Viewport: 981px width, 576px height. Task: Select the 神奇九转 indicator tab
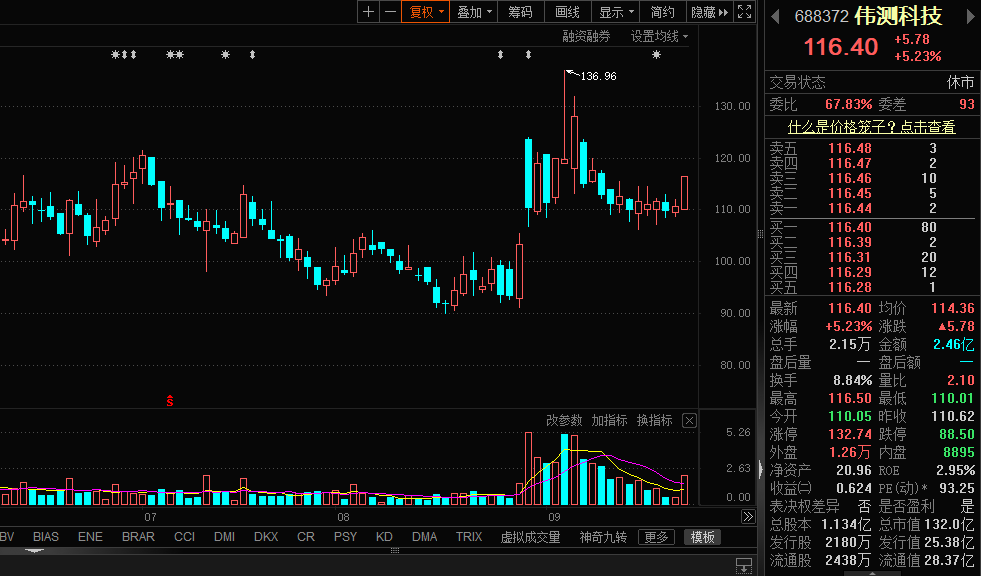click(603, 537)
